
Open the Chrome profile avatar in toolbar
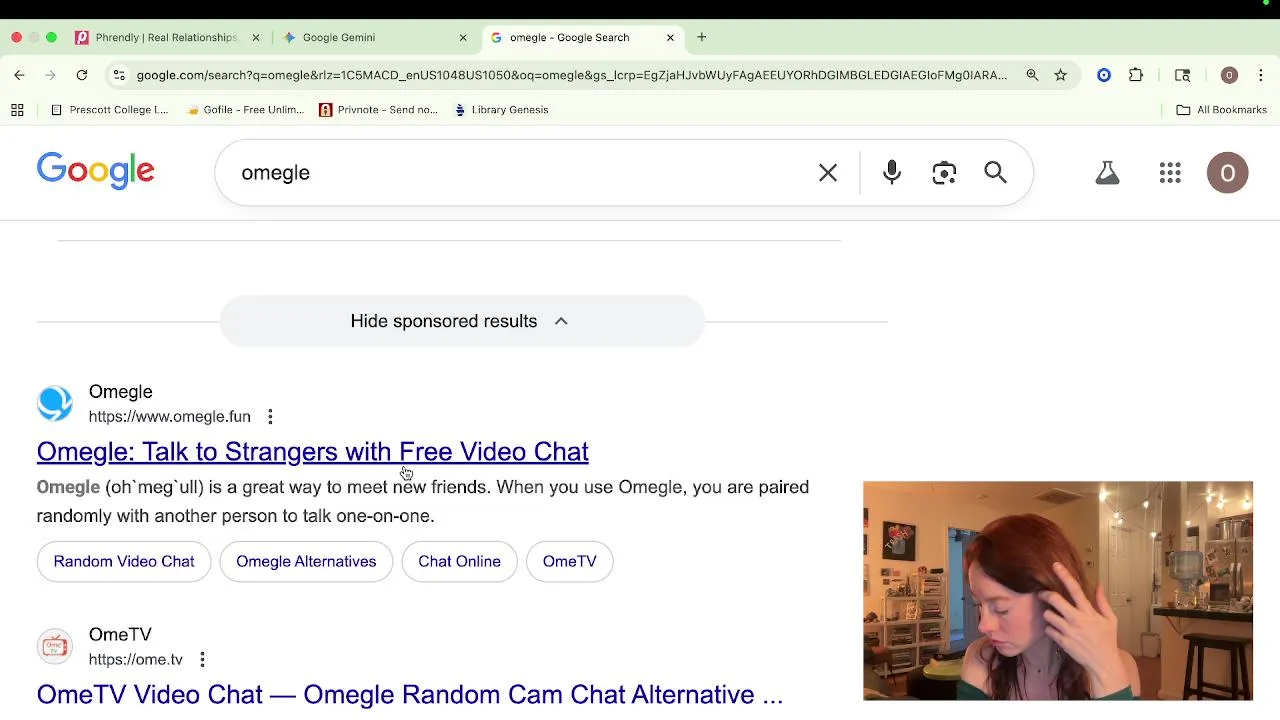(x=1229, y=75)
